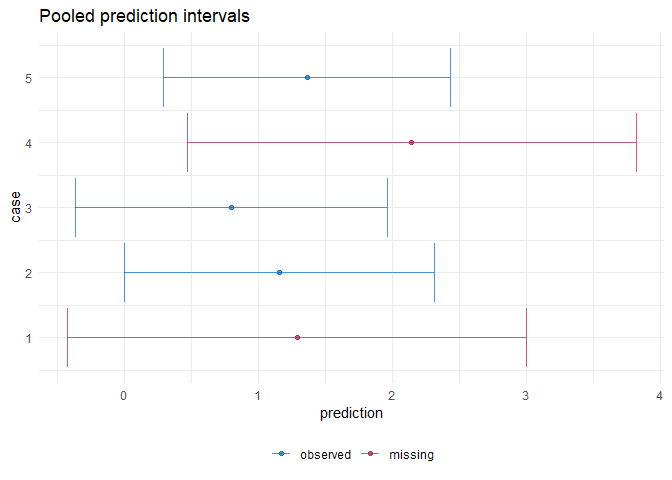Click the 'missing' legend label
The image size is (672, 480).
[411, 454]
